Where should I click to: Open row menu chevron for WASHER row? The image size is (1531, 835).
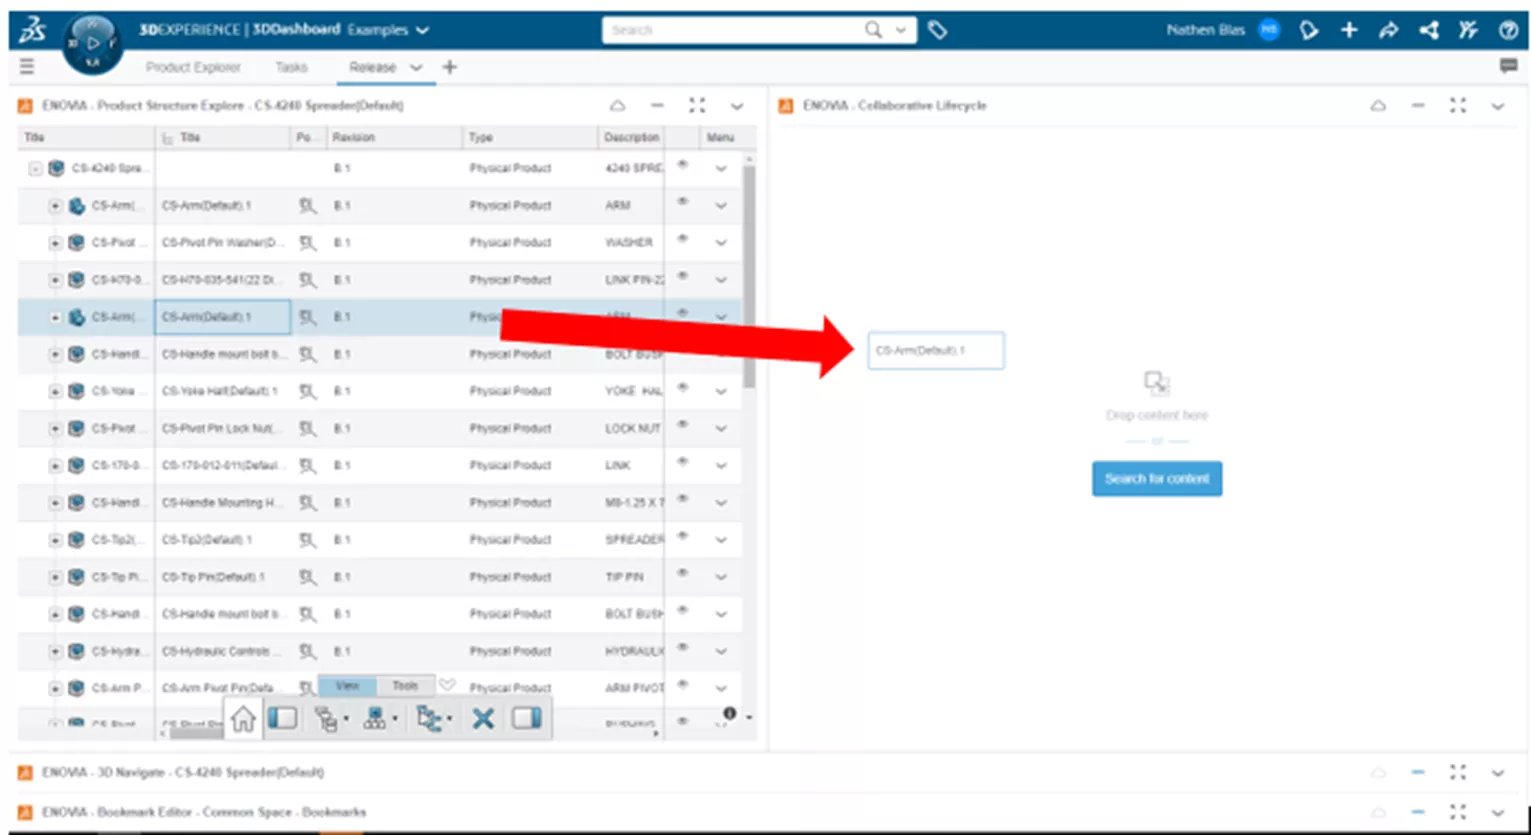point(721,243)
